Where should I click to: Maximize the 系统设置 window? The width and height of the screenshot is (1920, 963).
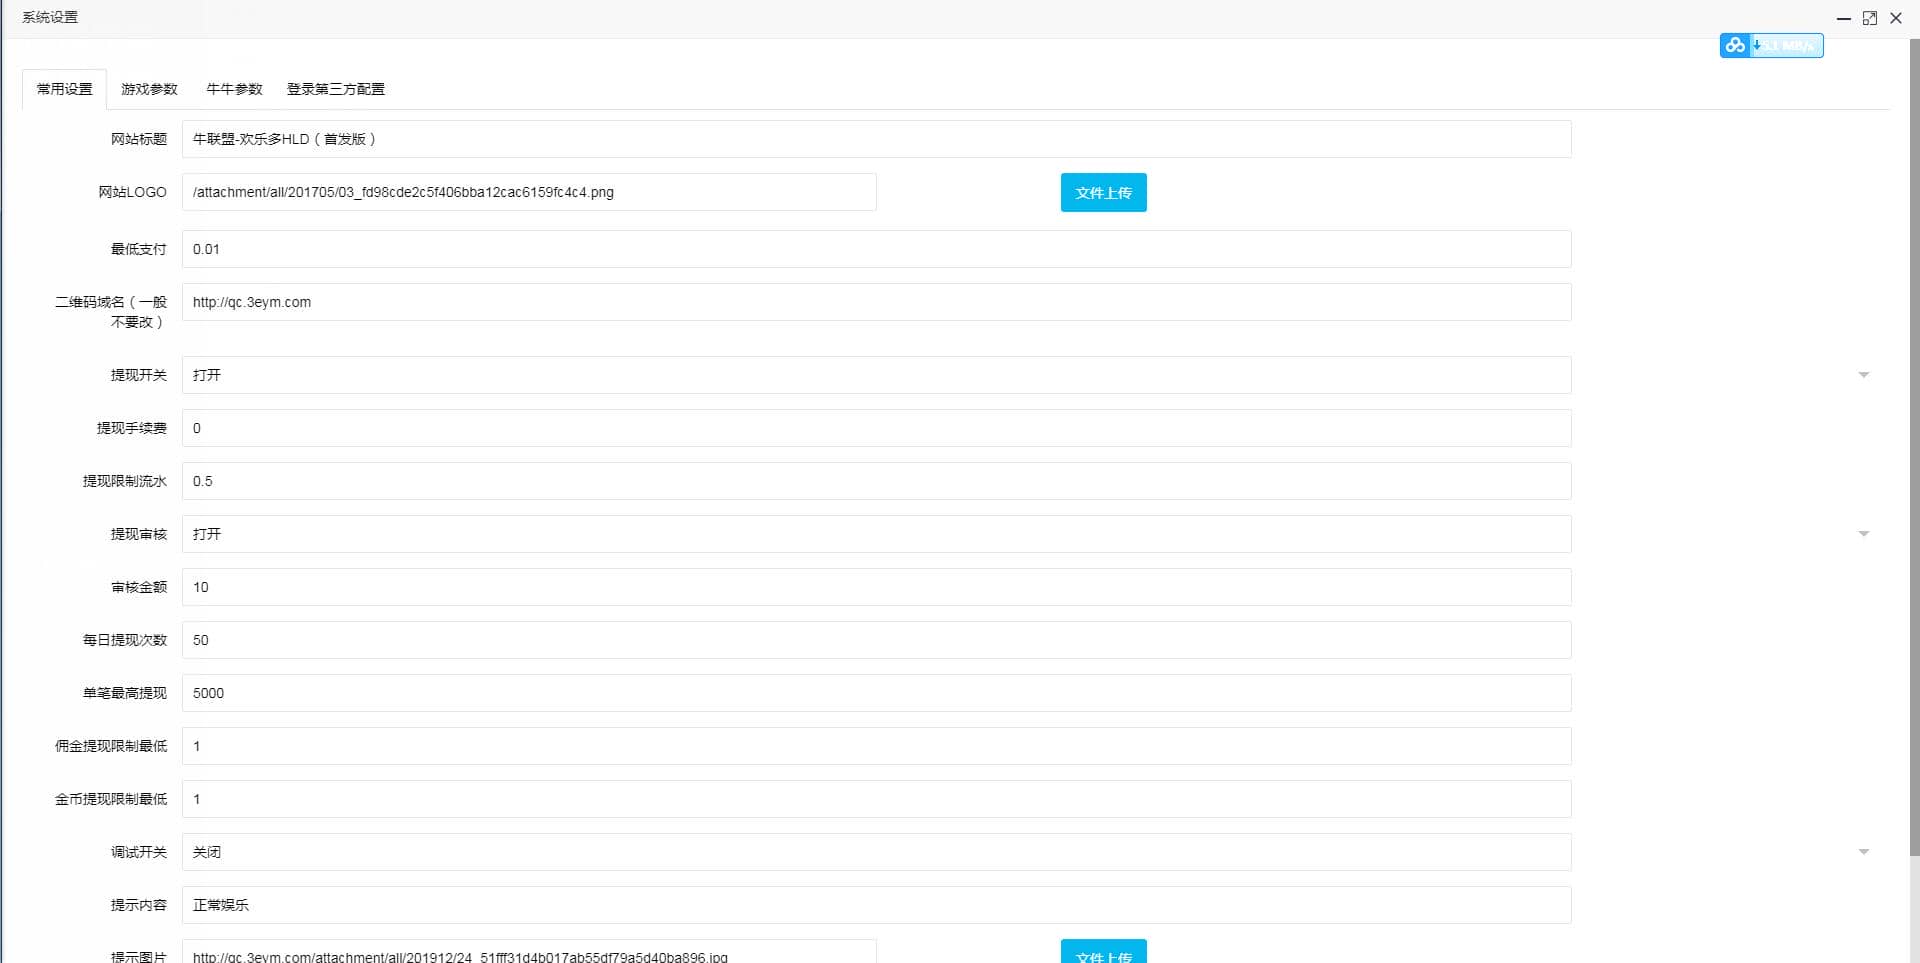[x=1870, y=18]
